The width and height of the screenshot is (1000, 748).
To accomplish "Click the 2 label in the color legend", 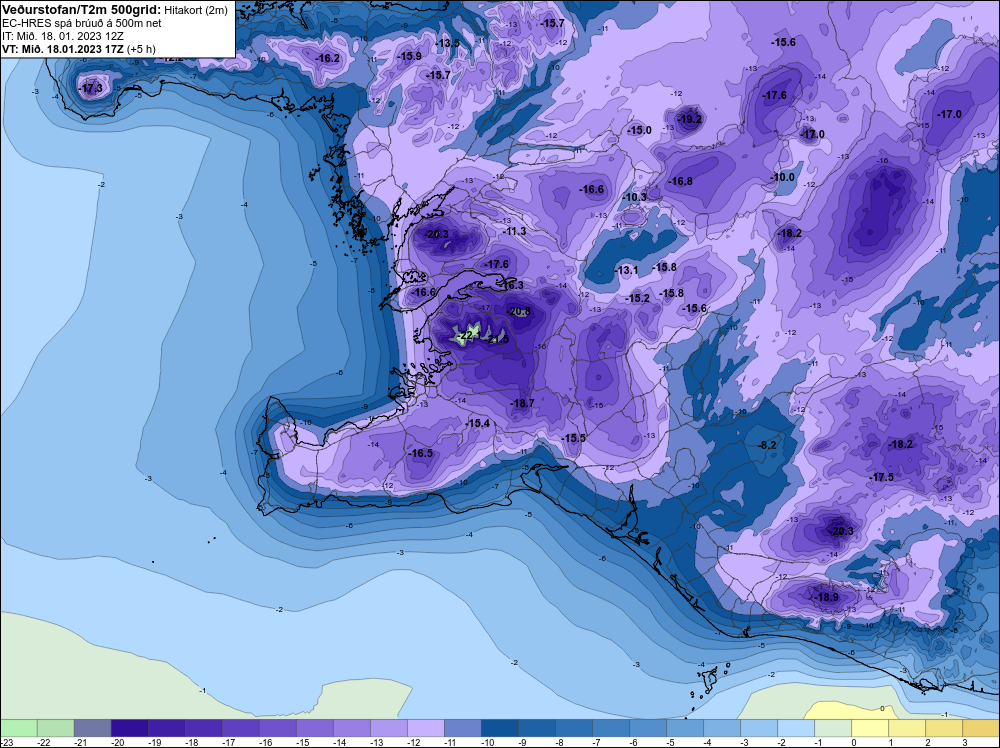I will pyautogui.click(x=928, y=742).
